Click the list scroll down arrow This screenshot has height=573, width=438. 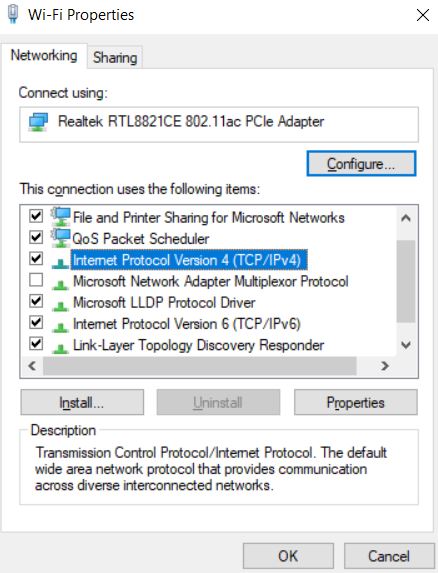point(406,345)
